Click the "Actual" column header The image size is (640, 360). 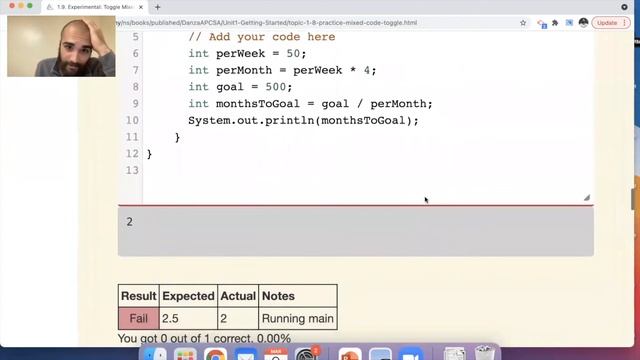[238, 296]
